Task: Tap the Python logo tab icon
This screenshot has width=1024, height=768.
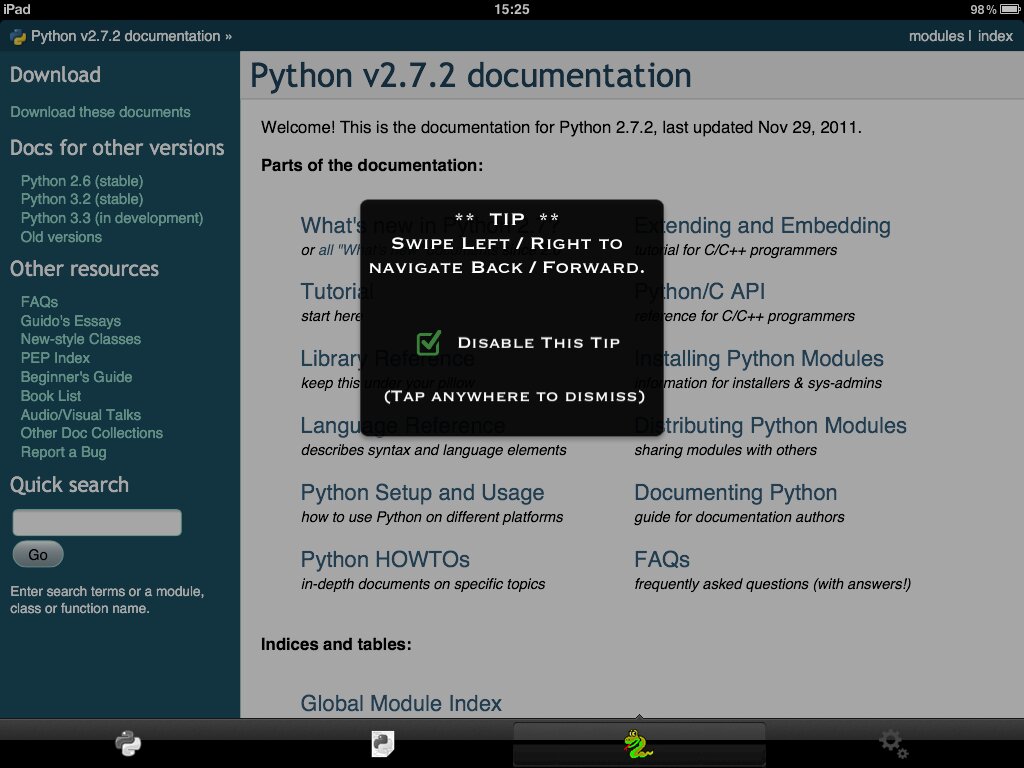Action: [128, 743]
